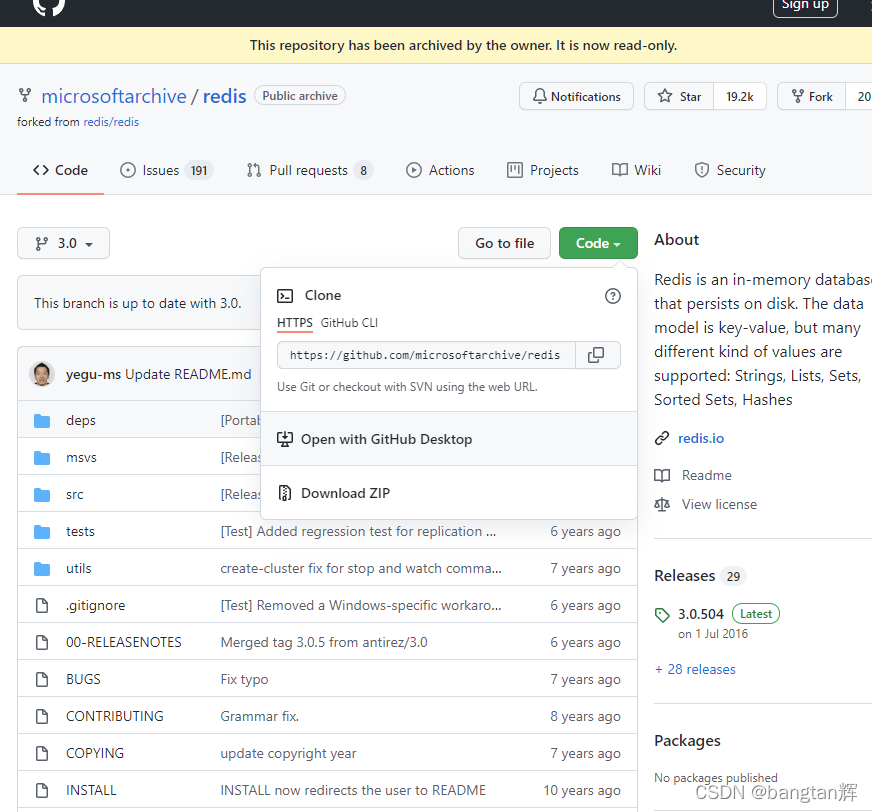
Task: Expand the 3.0 branch selector dropdown
Action: [x=63, y=243]
